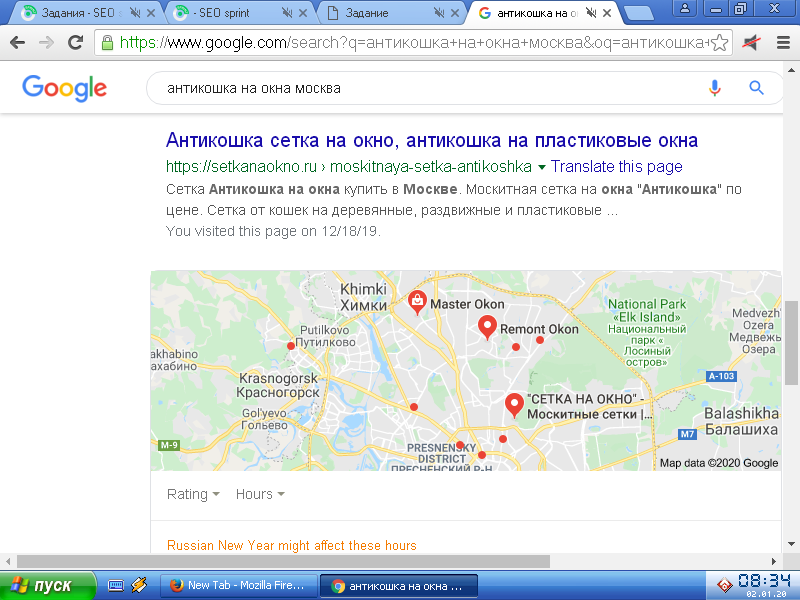Open the Антикошка сетка на окно result title
800x600 pixels.
tap(432, 140)
